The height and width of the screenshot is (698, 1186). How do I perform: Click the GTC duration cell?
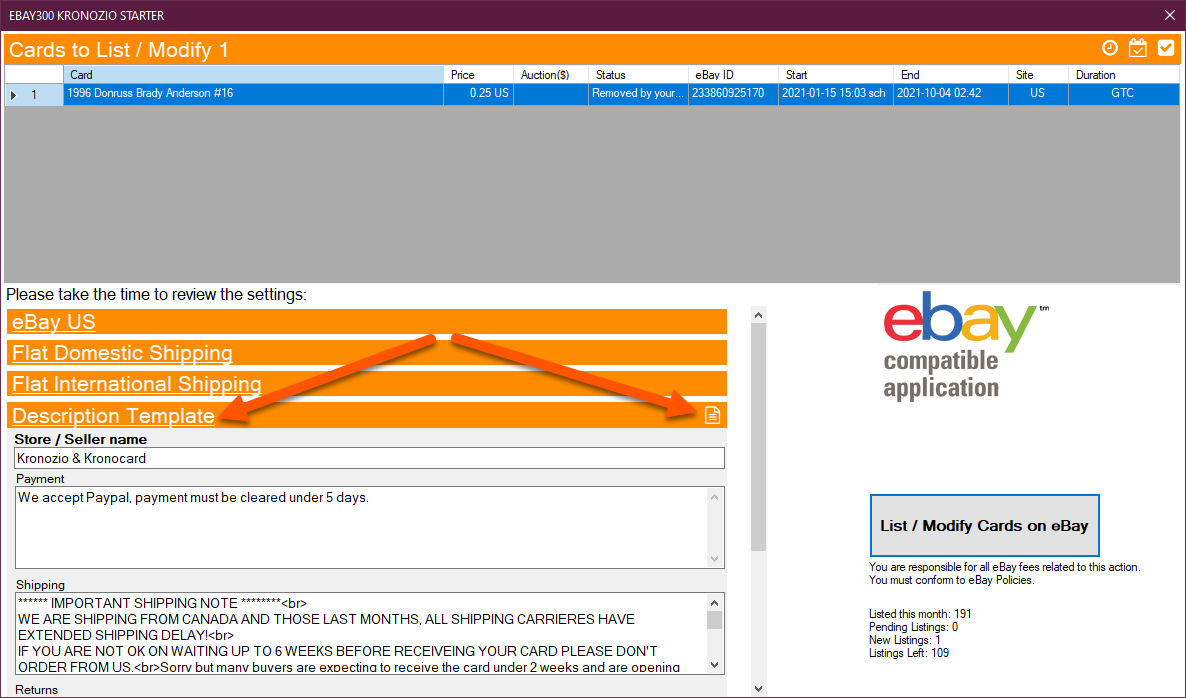click(1124, 94)
